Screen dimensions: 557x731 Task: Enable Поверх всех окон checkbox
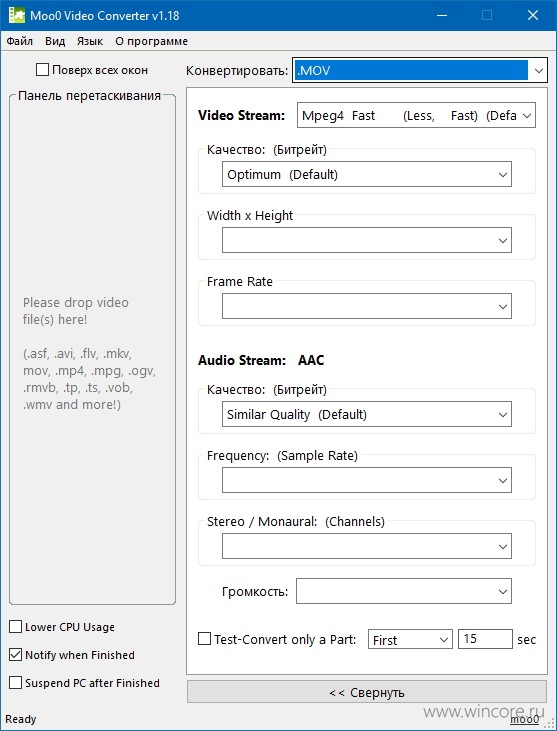pos(42,70)
